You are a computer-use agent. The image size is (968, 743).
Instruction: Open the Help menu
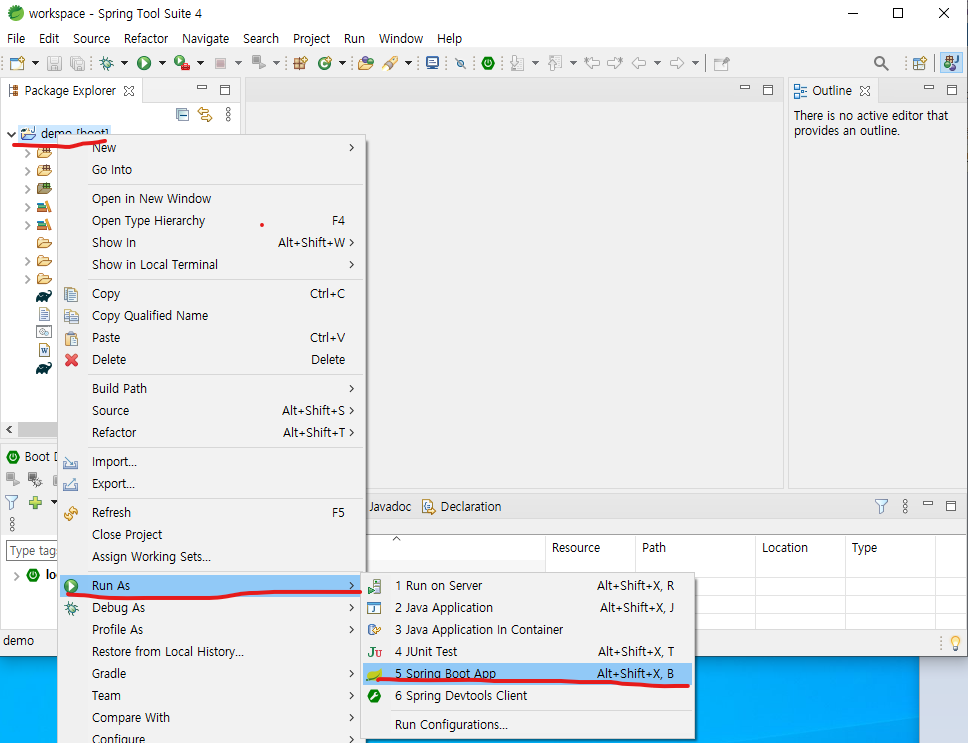[449, 38]
